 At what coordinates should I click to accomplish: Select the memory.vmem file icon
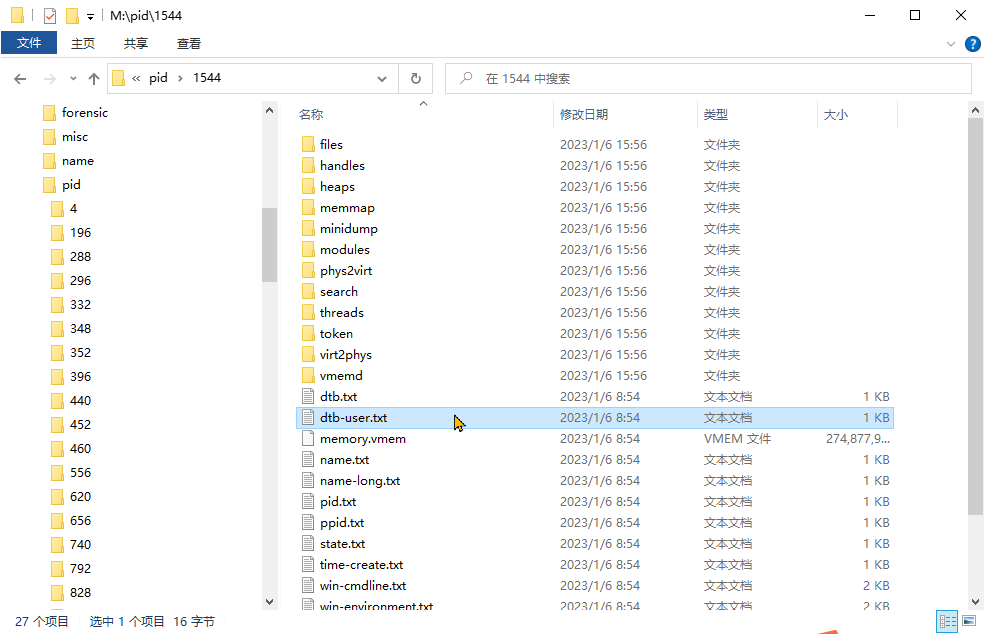[x=308, y=439]
